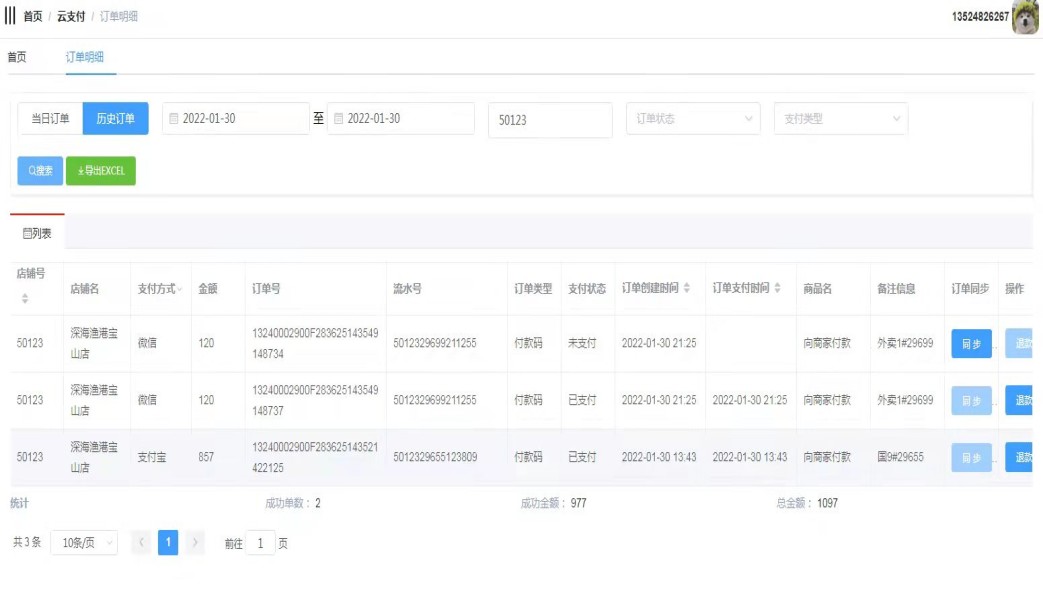The width and height of the screenshot is (1043, 605).
Task: Switch to the 首页 tab
Action: point(17,57)
